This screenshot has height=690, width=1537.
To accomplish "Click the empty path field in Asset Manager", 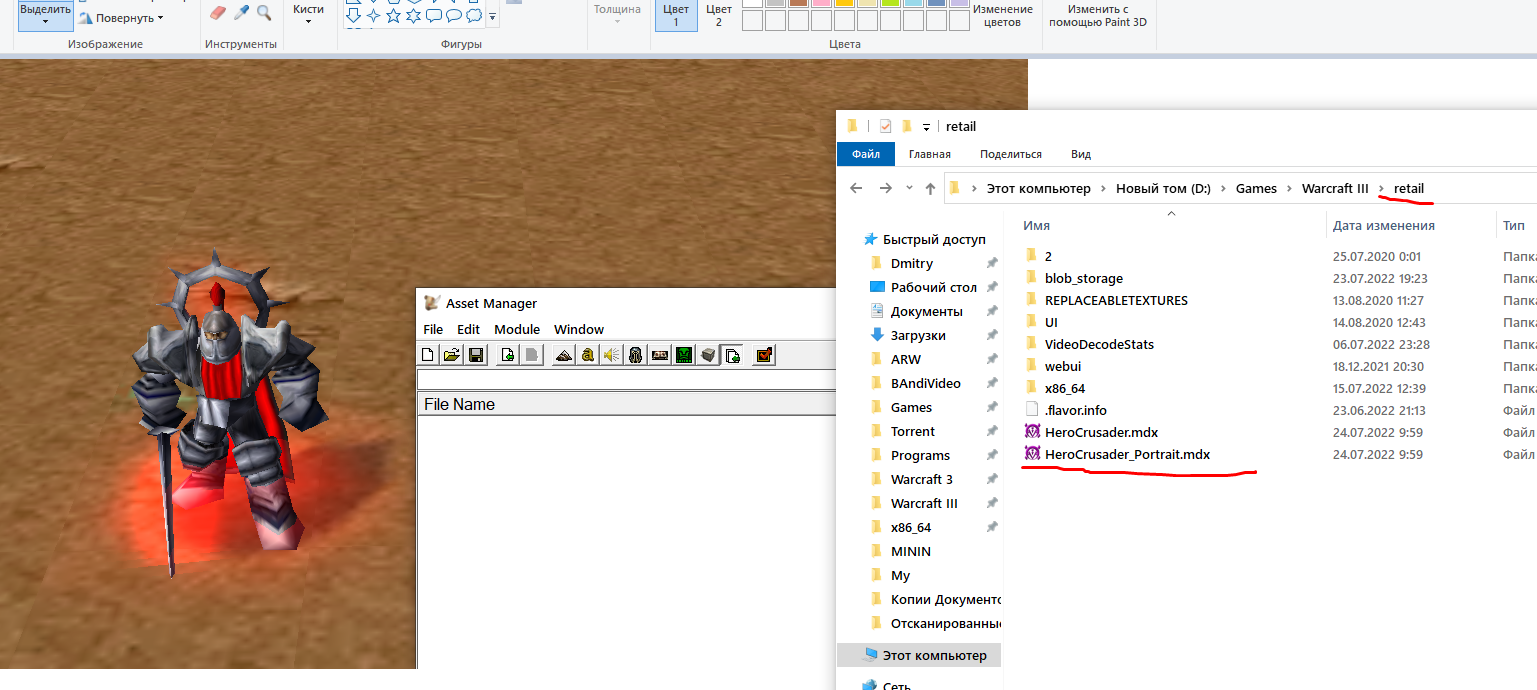I will 626,380.
